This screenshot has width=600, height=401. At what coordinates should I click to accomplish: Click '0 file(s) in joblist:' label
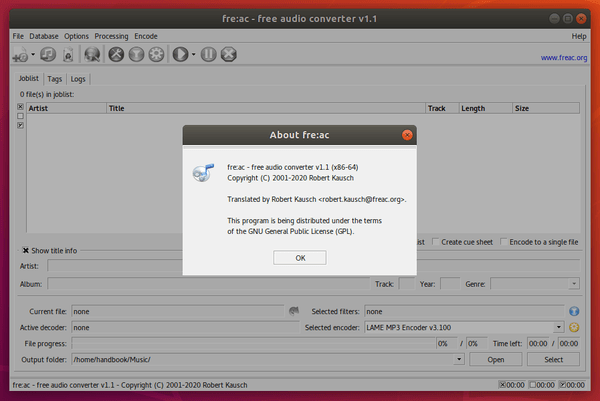(47, 94)
